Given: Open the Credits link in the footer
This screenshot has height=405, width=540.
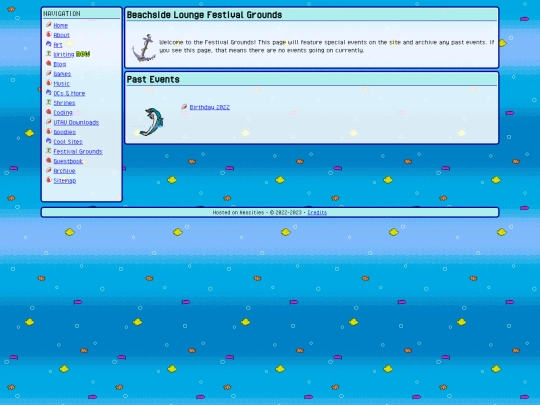Looking at the screenshot, I should click(317, 212).
